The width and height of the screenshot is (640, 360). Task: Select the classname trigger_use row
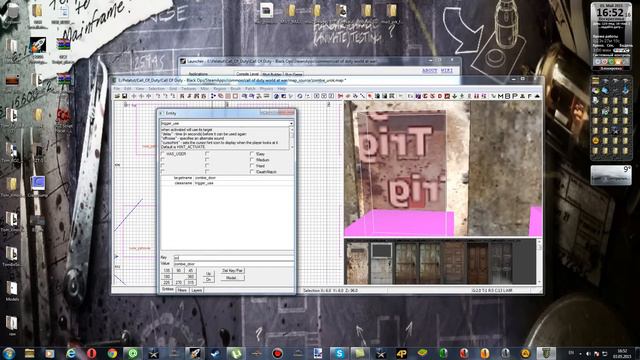pos(227,183)
